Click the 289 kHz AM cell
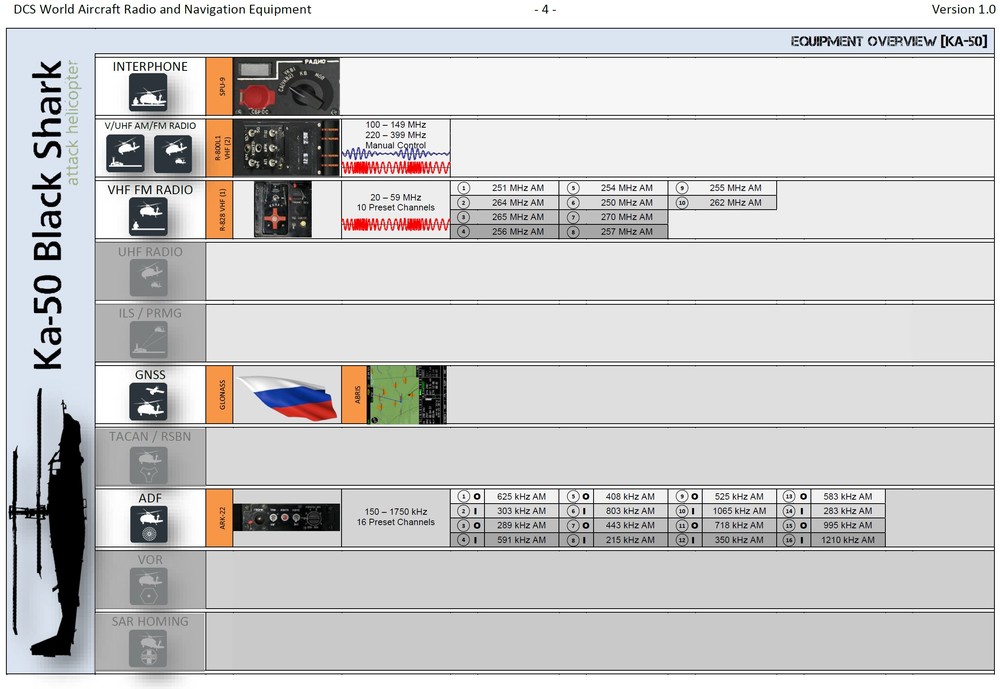 pyautogui.click(x=522, y=526)
